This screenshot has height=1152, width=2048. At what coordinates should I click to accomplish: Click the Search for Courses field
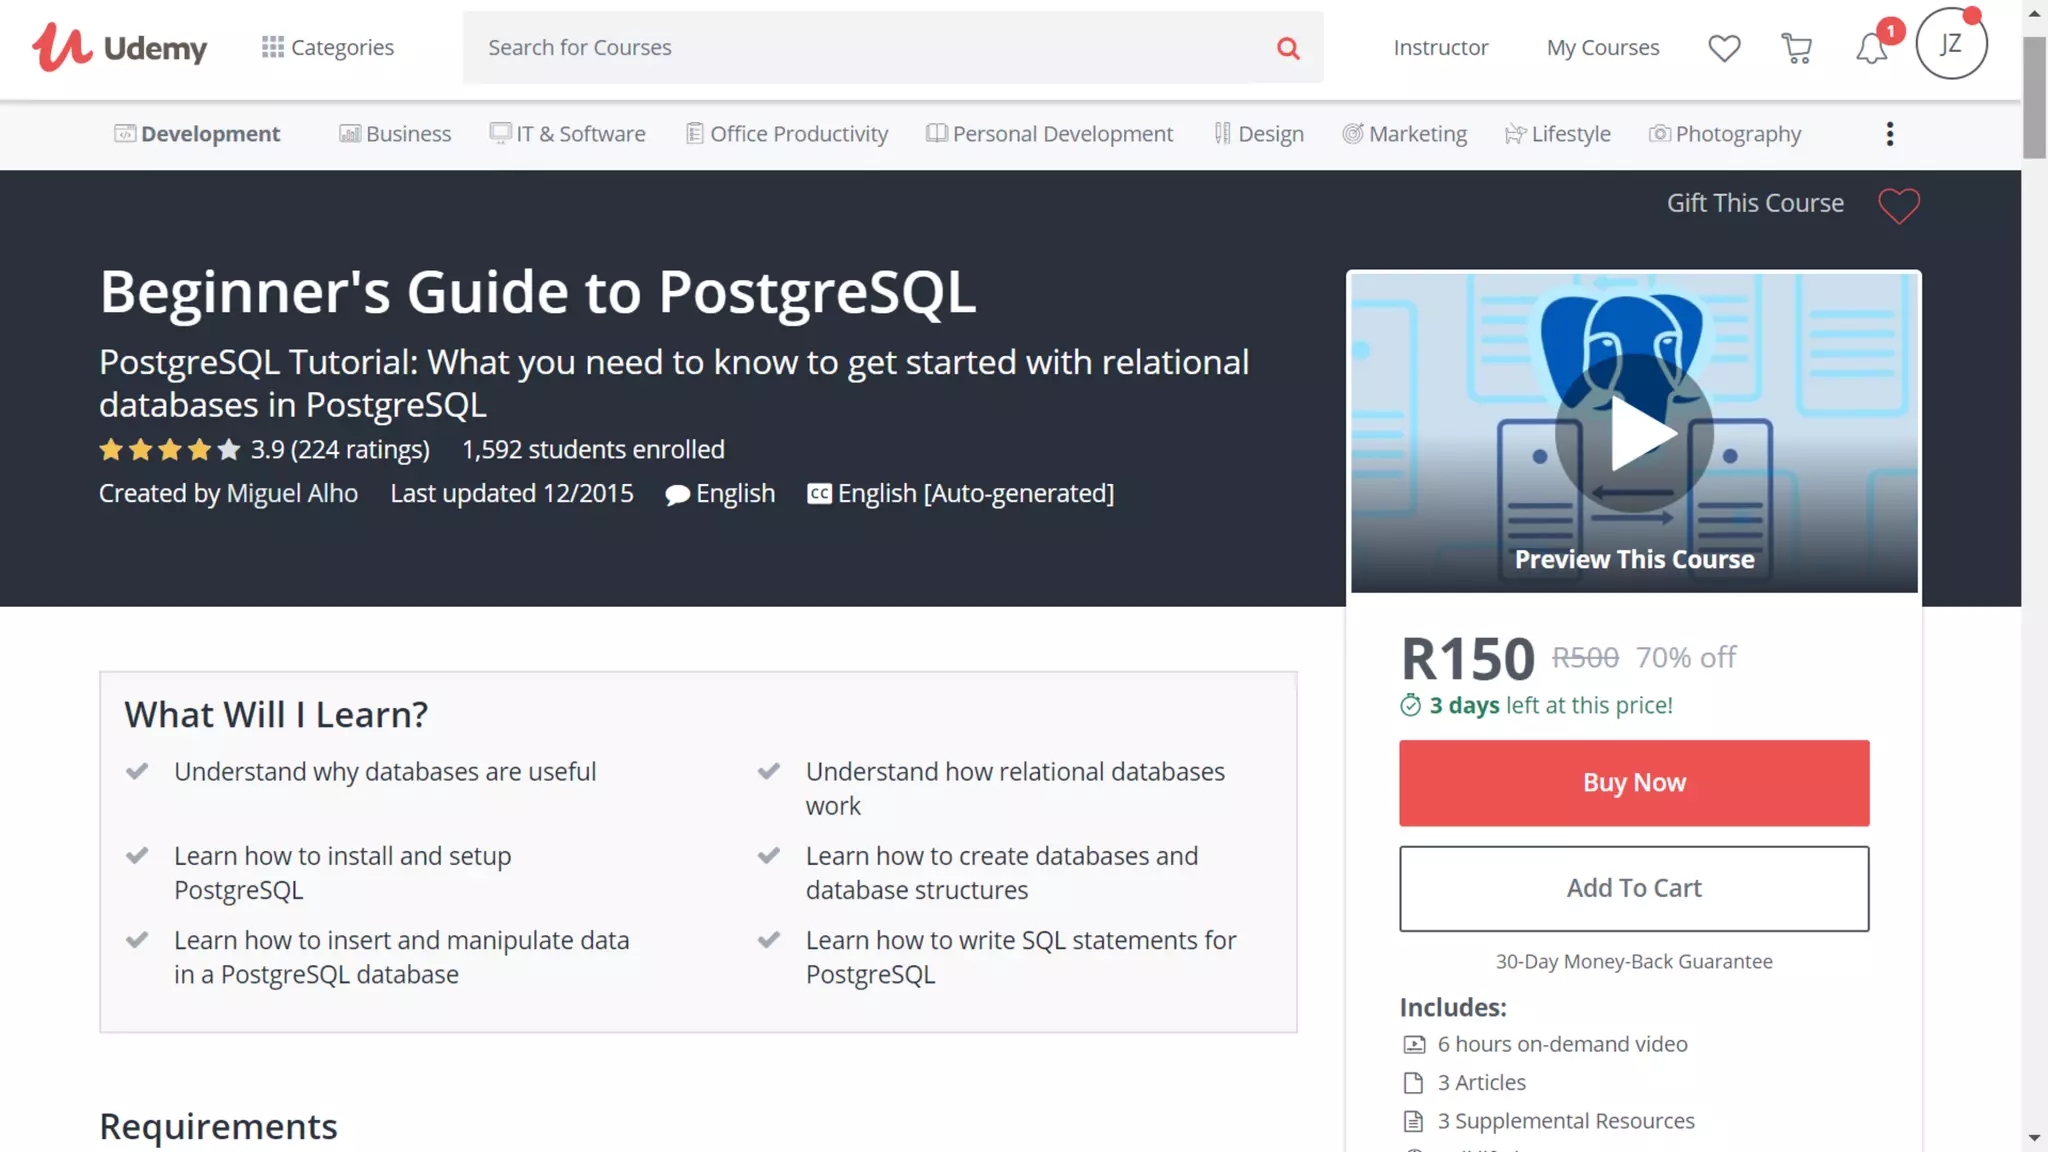point(860,48)
